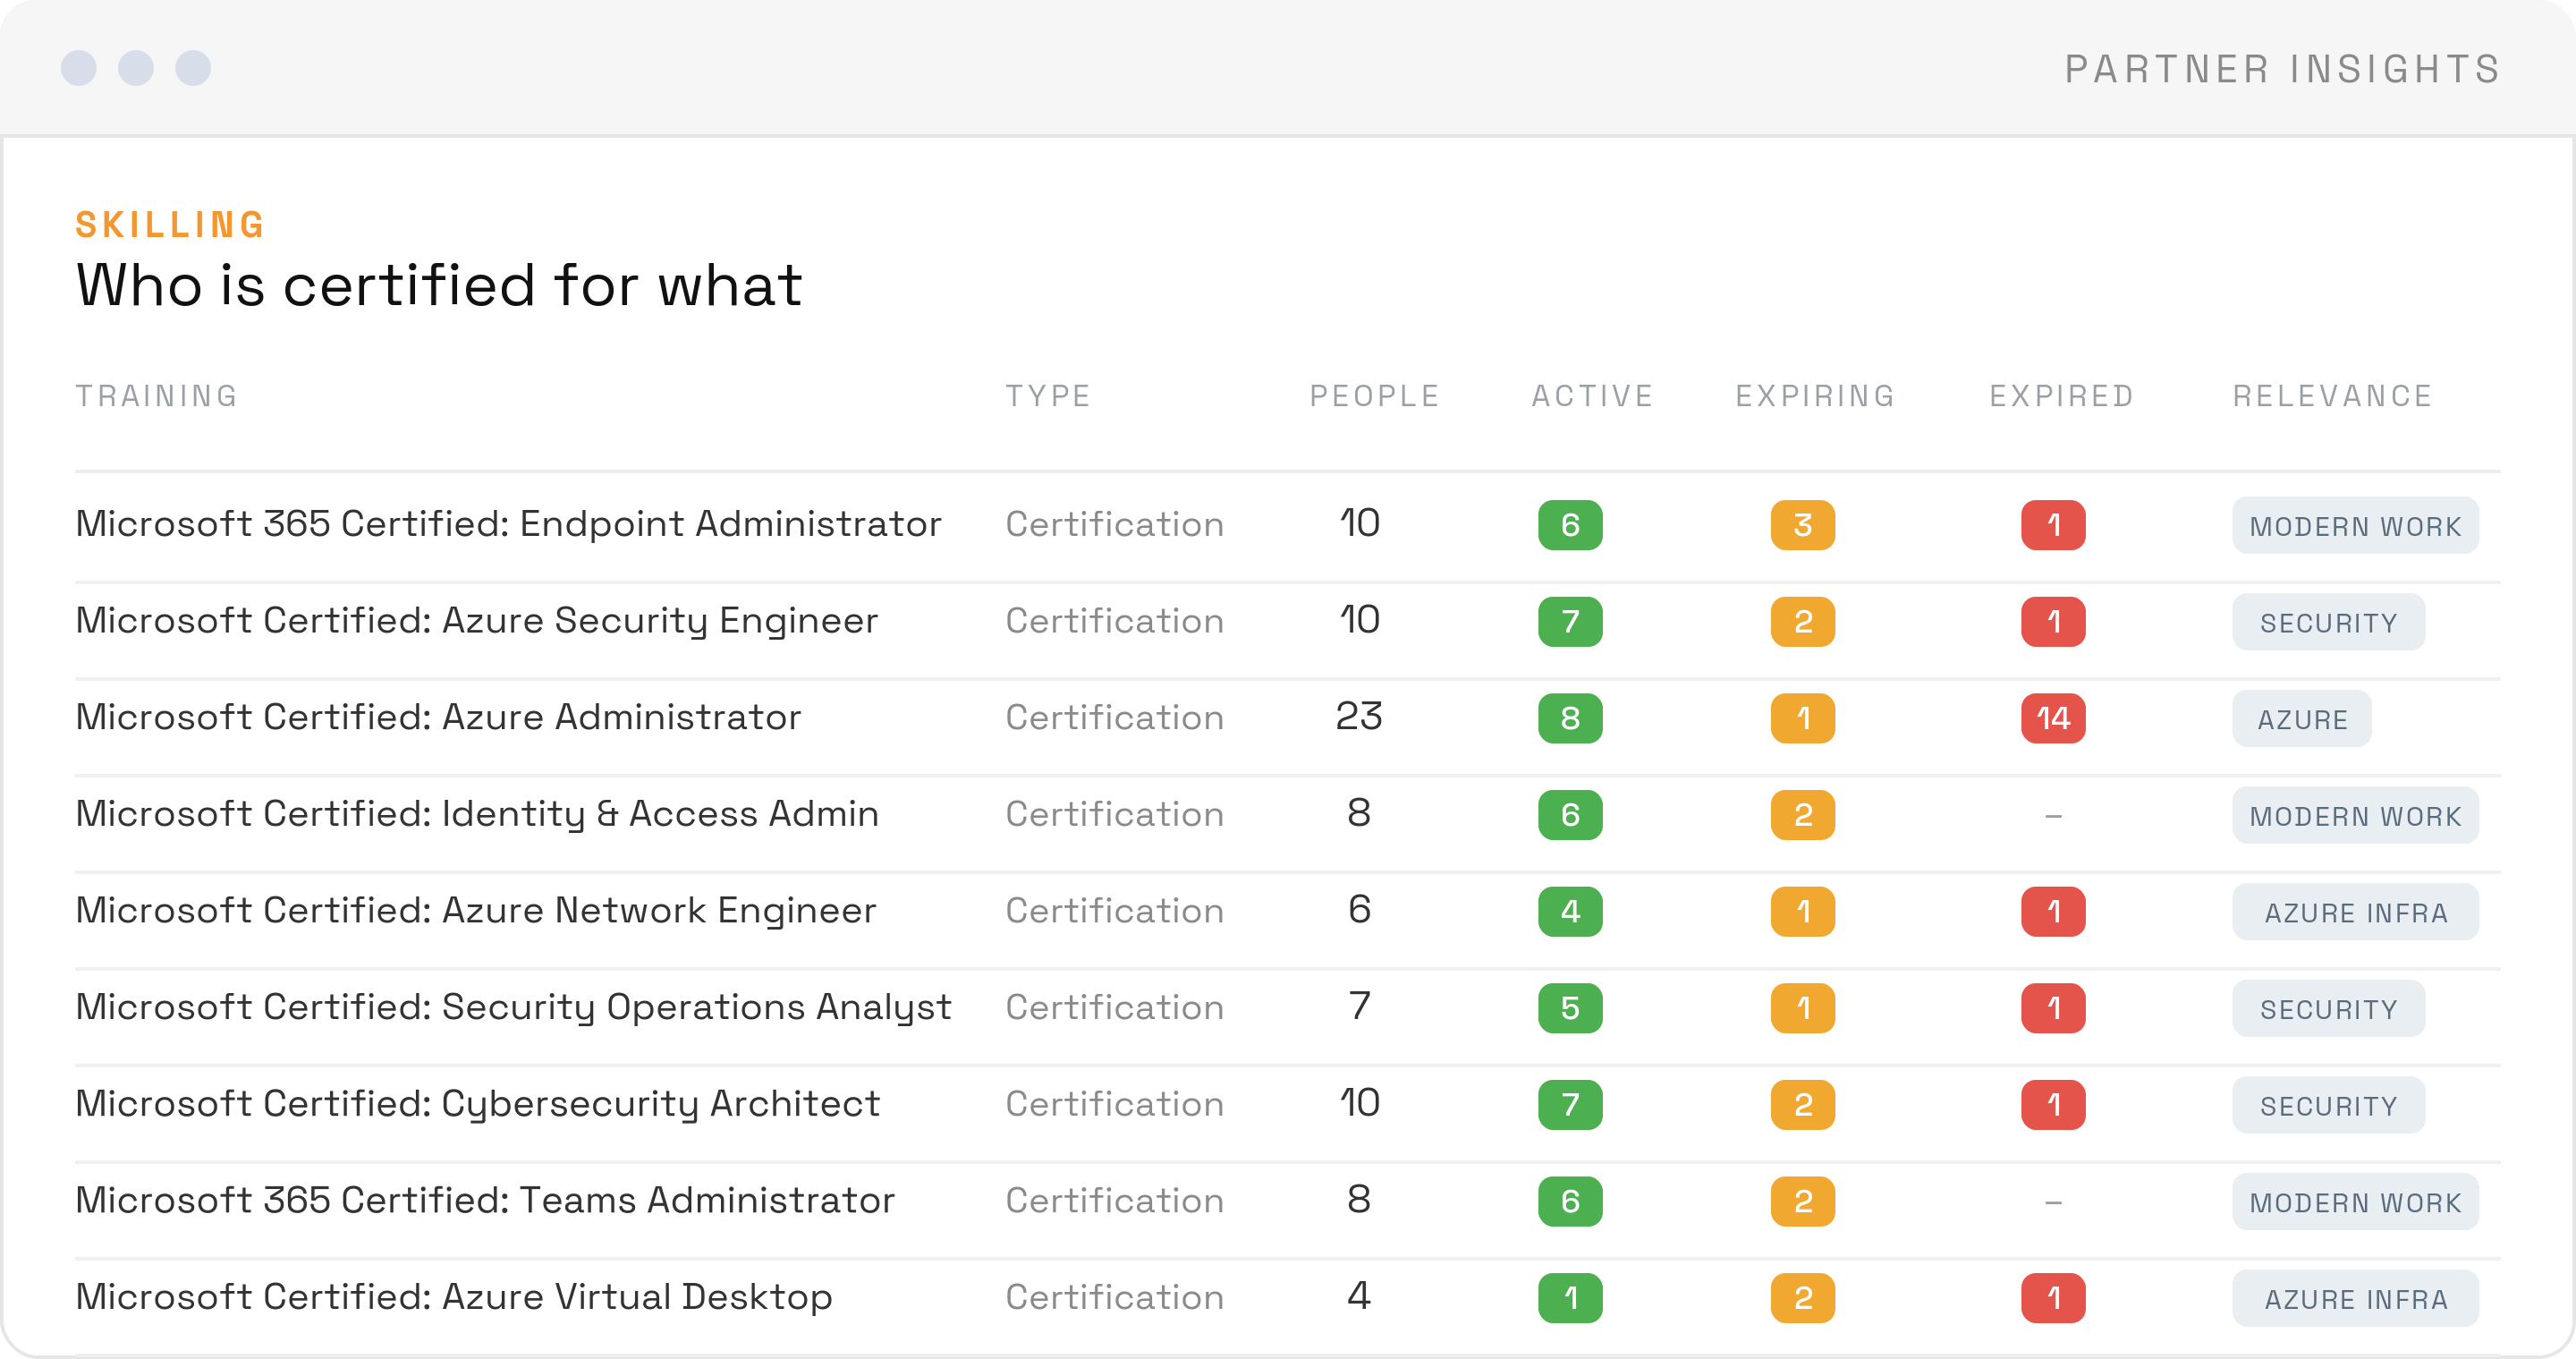The width and height of the screenshot is (2576, 1359).
Task: Click SECURITY tag on Cybersecurity Architect row
Action: (2328, 1106)
